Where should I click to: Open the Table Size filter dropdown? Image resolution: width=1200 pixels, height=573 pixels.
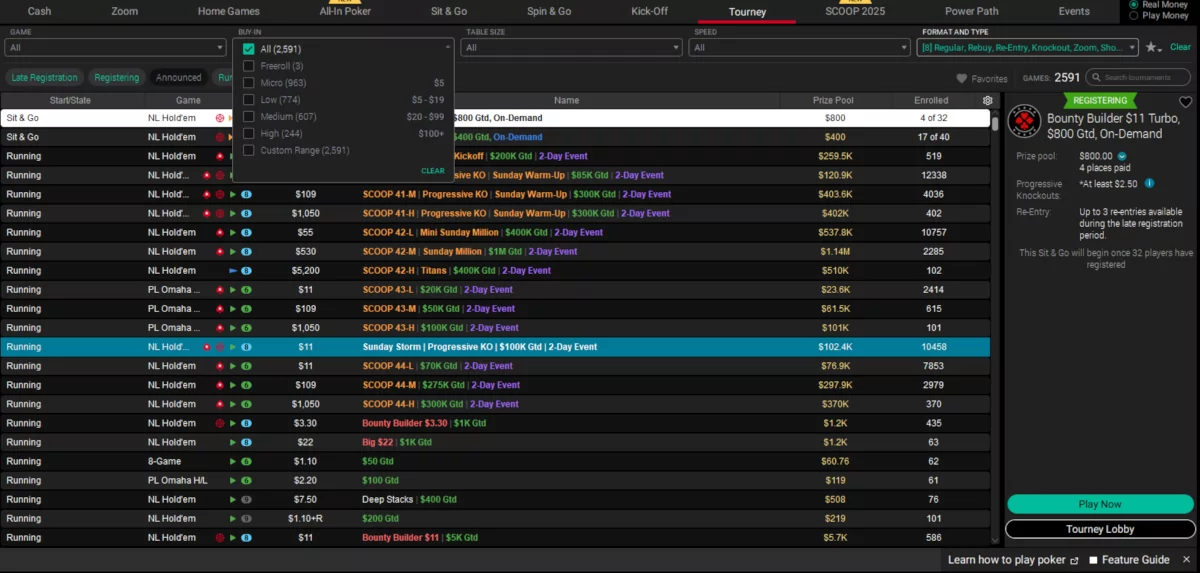click(x=571, y=47)
